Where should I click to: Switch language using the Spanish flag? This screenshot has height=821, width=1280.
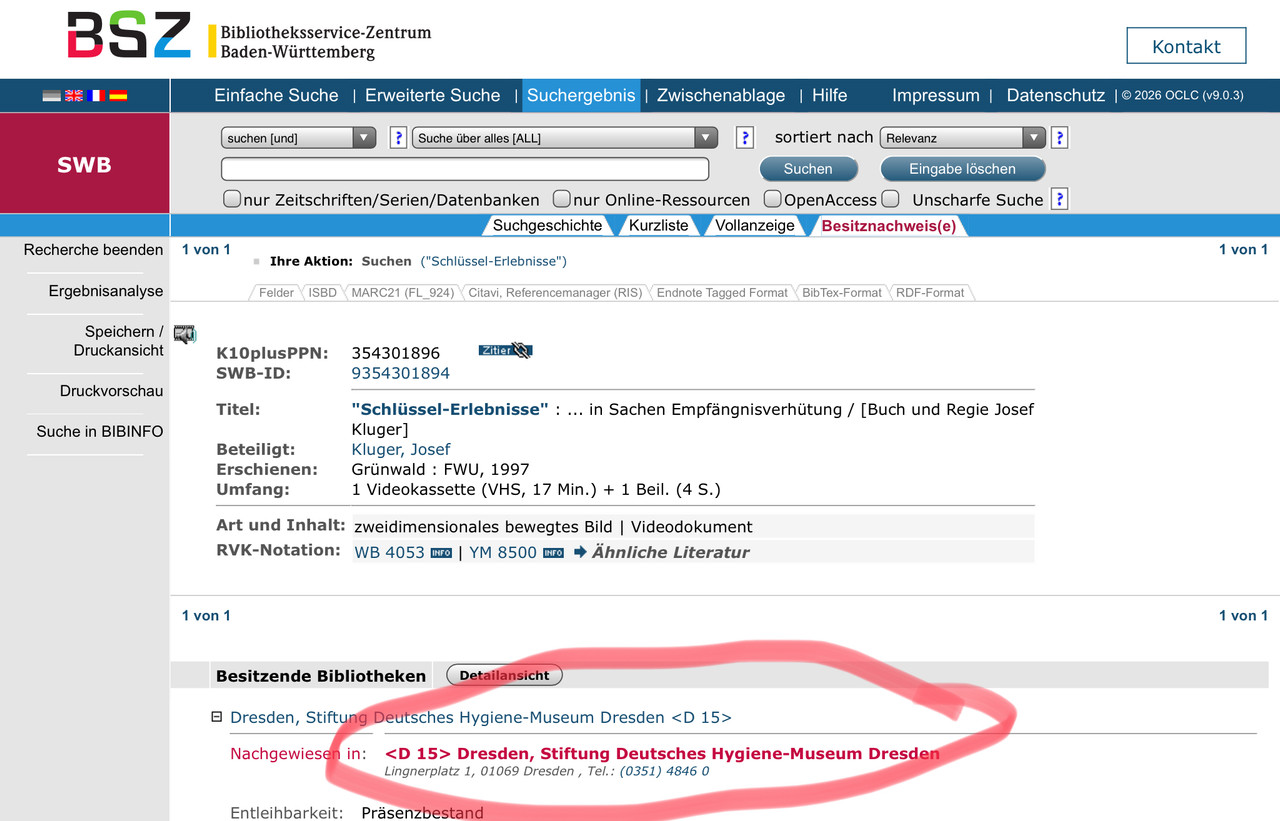pos(118,96)
